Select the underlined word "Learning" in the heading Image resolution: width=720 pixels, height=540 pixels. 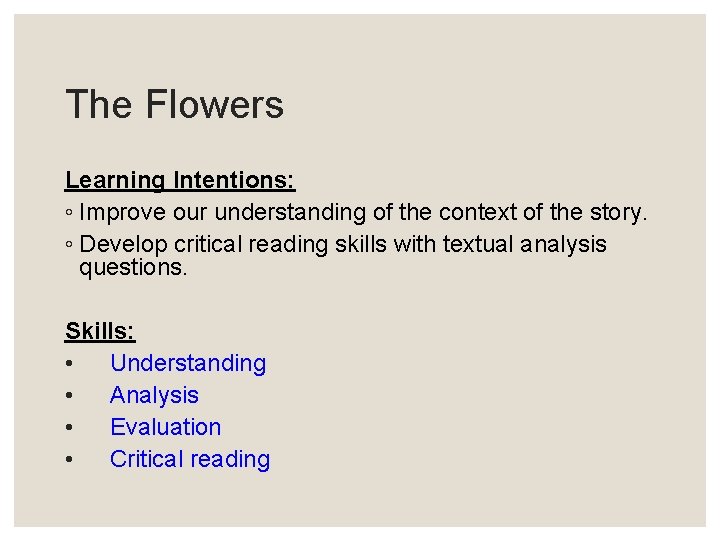tap(115, 180)
